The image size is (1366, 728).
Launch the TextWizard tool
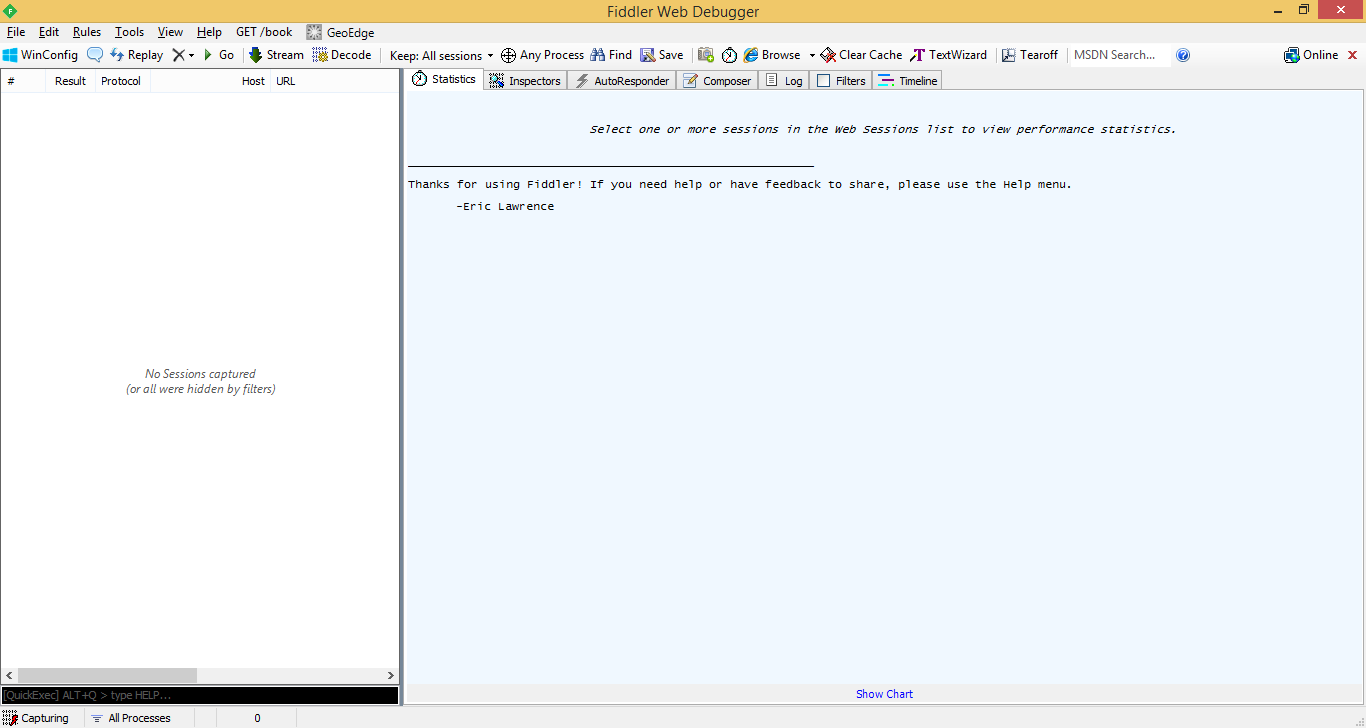tap(948, 55)
